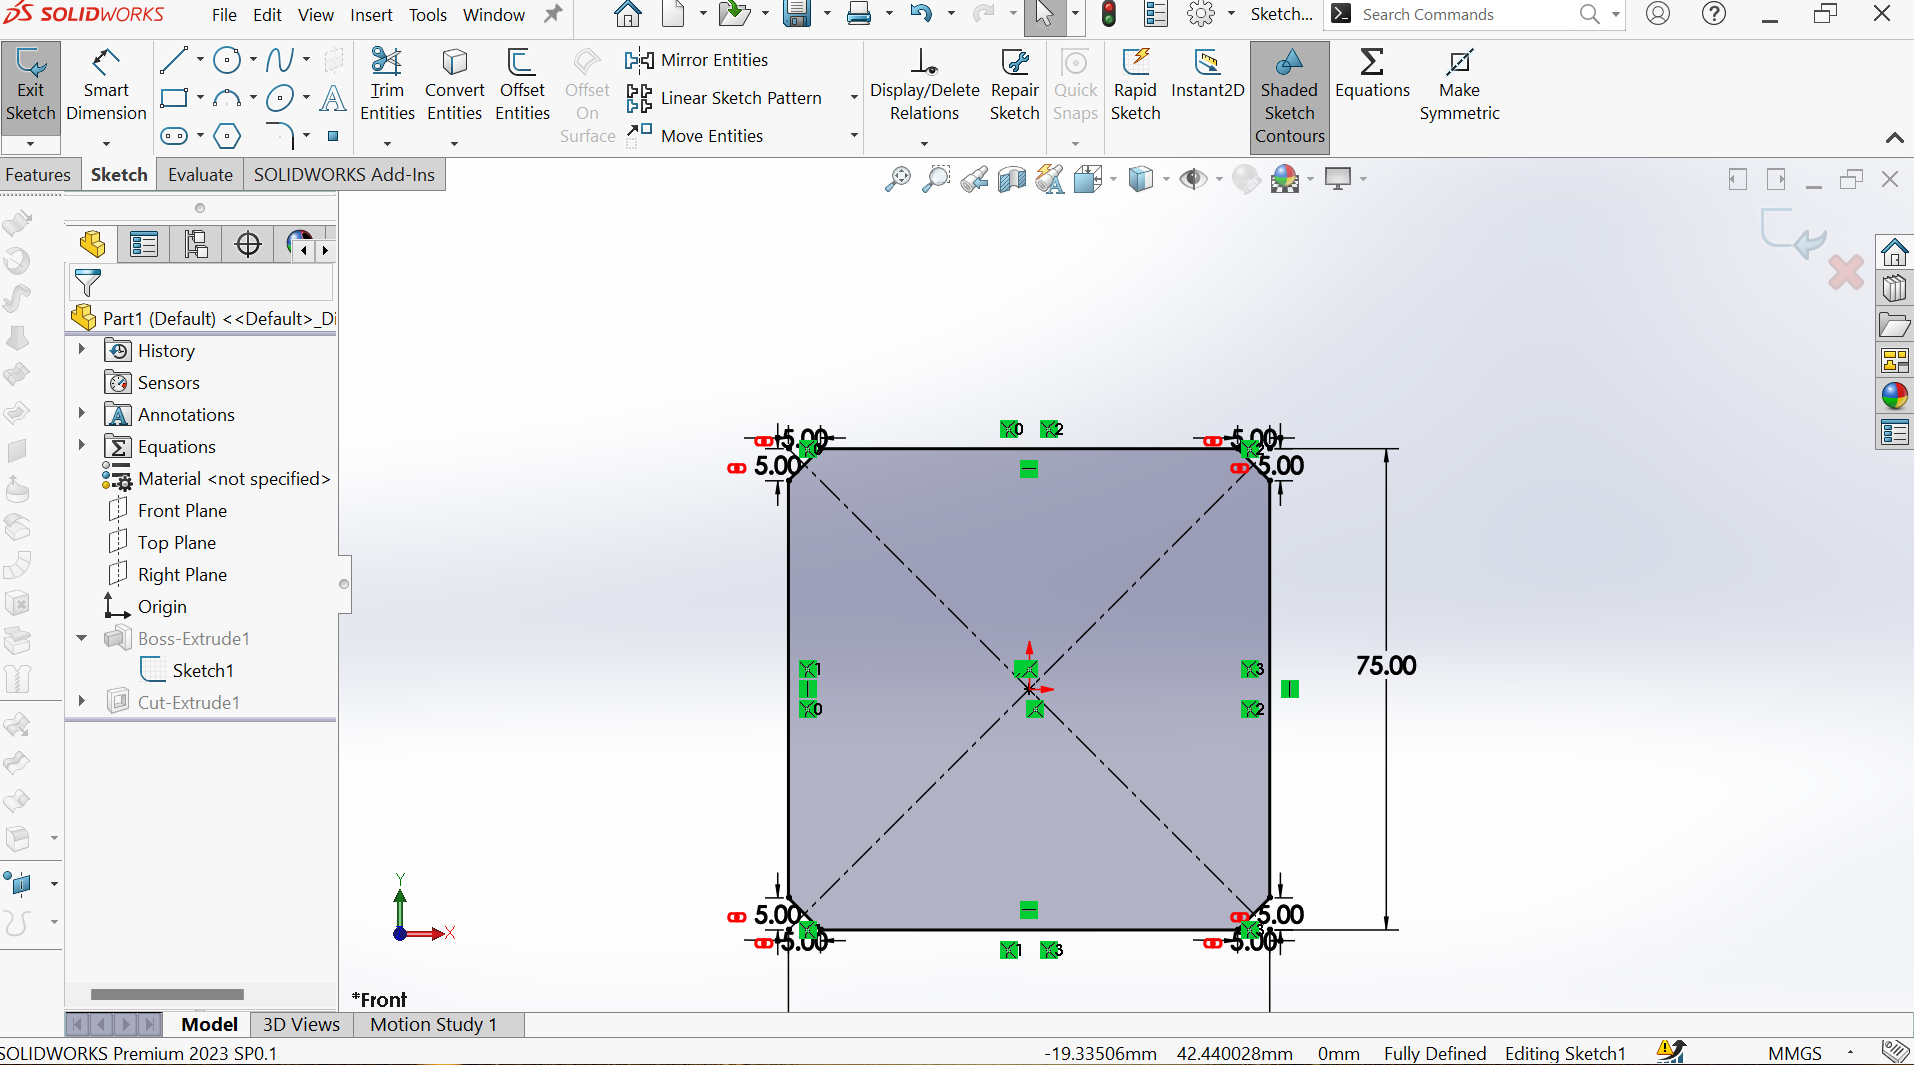Viewport: 1914px width, 1065px height.
Task: Select the sketch Text tool
Action: [x=333, y=98]
